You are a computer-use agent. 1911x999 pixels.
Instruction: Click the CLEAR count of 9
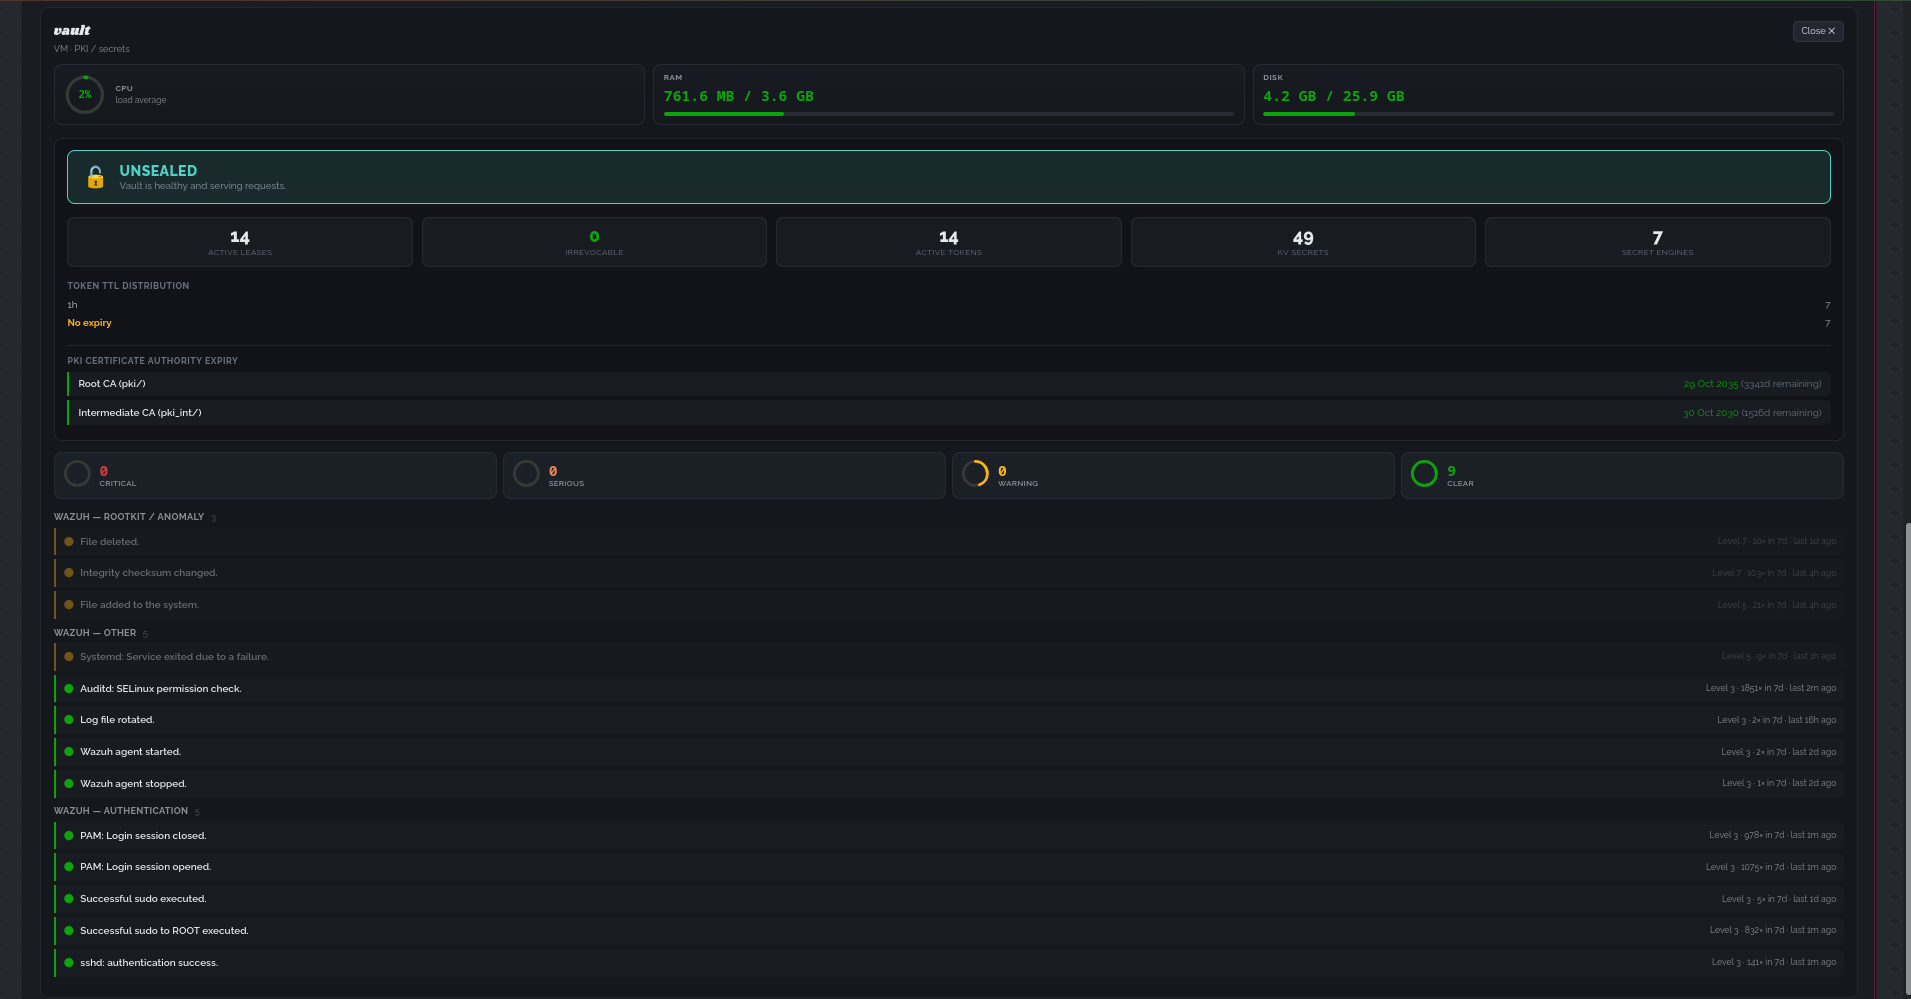point(1451,471)
